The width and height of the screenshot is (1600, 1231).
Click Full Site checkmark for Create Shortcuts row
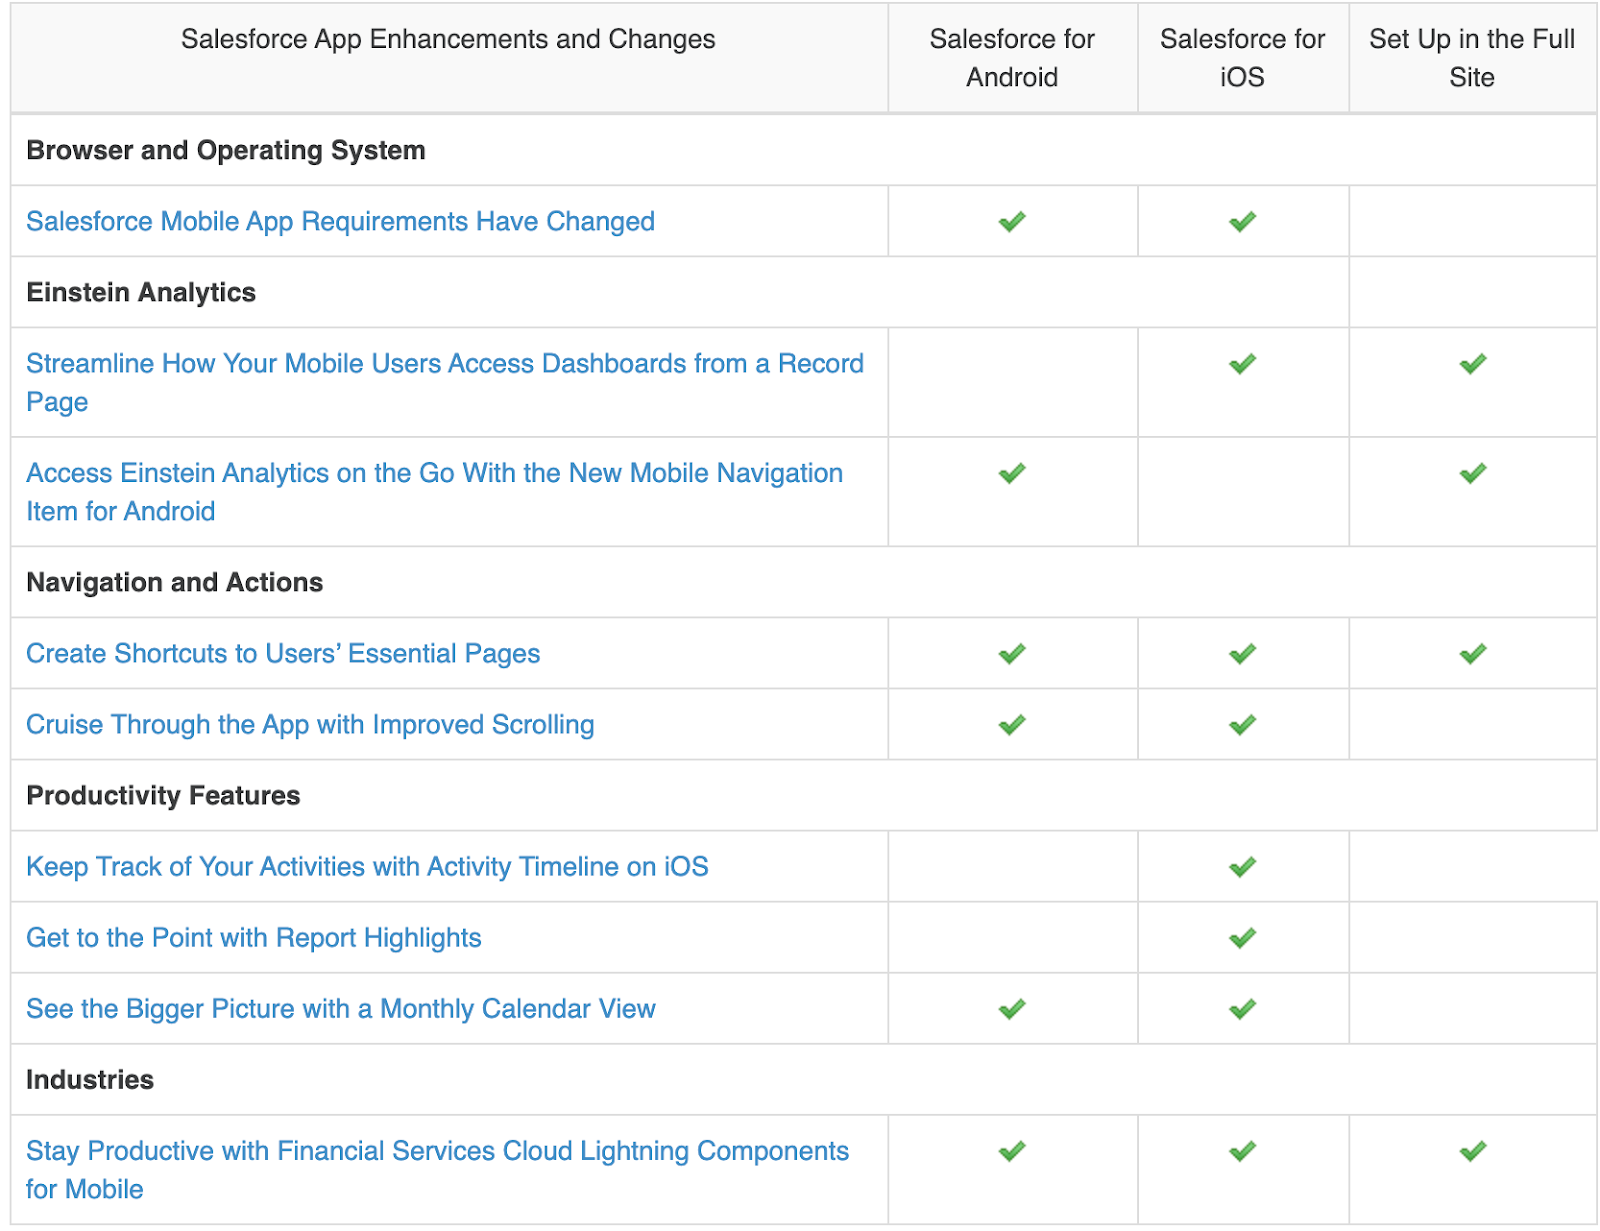(x=1472, y=654)
